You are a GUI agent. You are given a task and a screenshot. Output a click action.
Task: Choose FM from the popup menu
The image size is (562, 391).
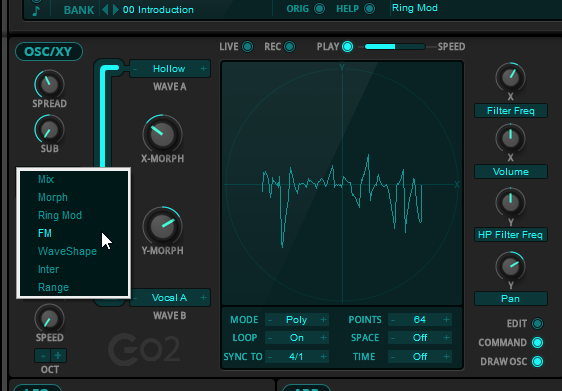[74, 233]
